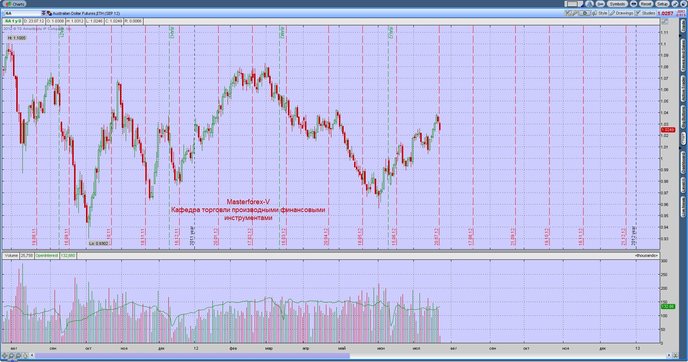Click the symbol description icon beside ticker
The image size is (688, 362).
pyautogui.click(x=49, y=14)
